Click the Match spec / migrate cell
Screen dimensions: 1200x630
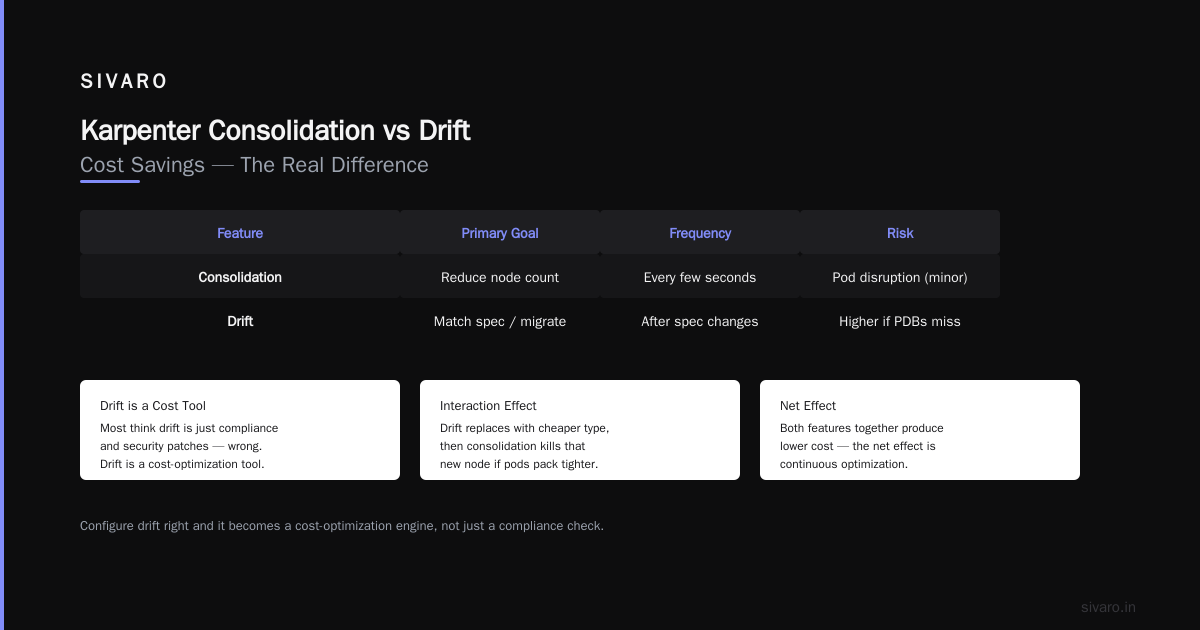click(500, 321)
